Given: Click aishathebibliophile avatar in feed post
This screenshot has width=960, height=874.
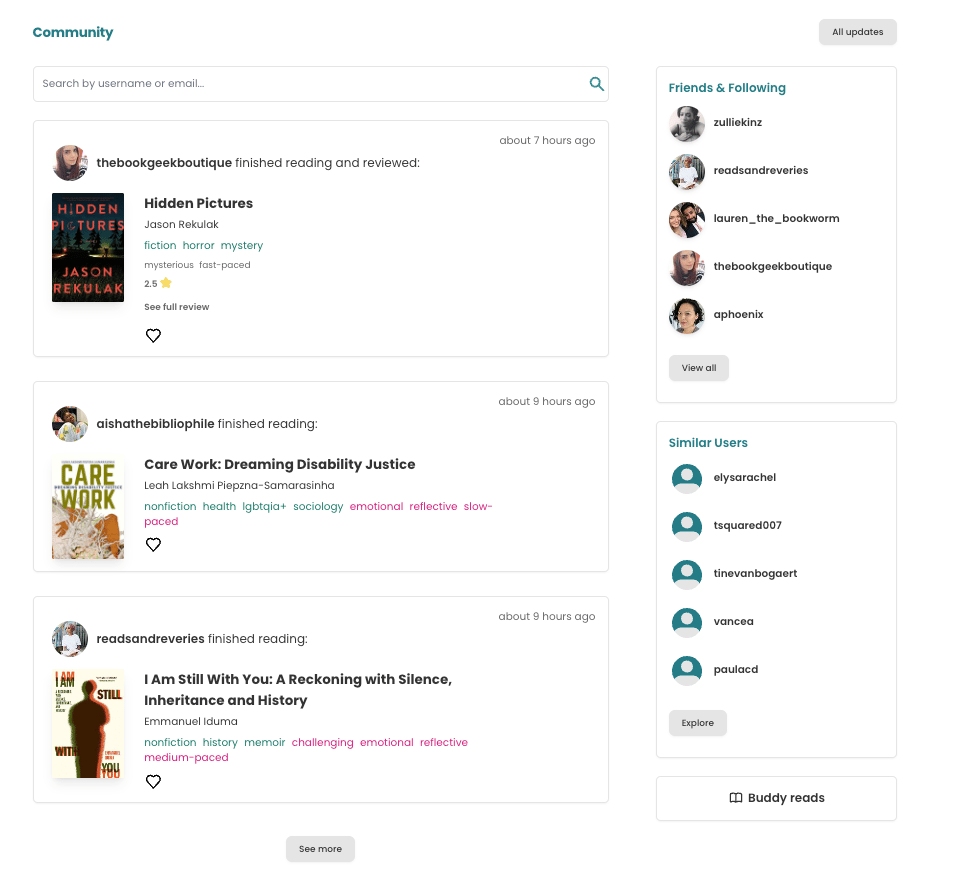Looking at the screenshot, I should [x=70, y=424].
